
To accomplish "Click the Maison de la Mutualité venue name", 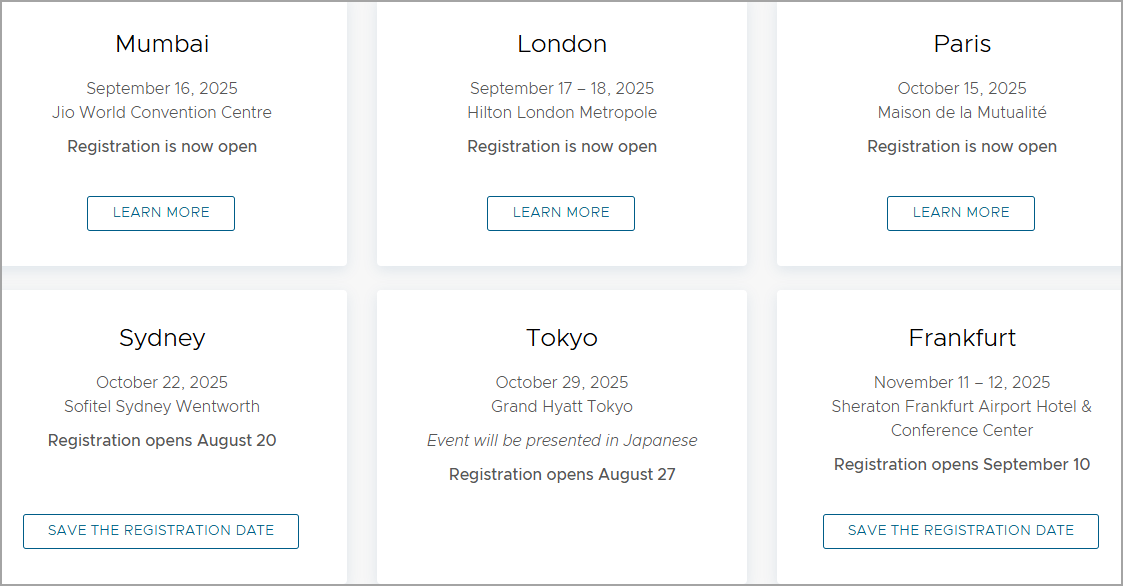I will pos(962,112).
